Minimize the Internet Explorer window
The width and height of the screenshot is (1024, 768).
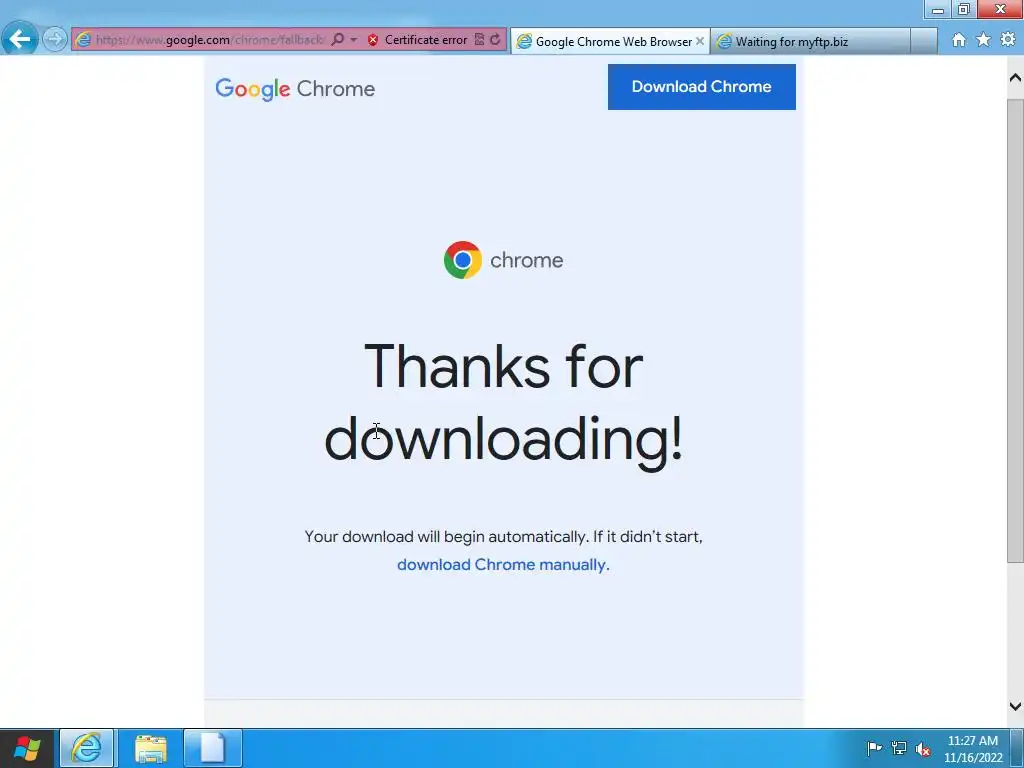(938, 9)
